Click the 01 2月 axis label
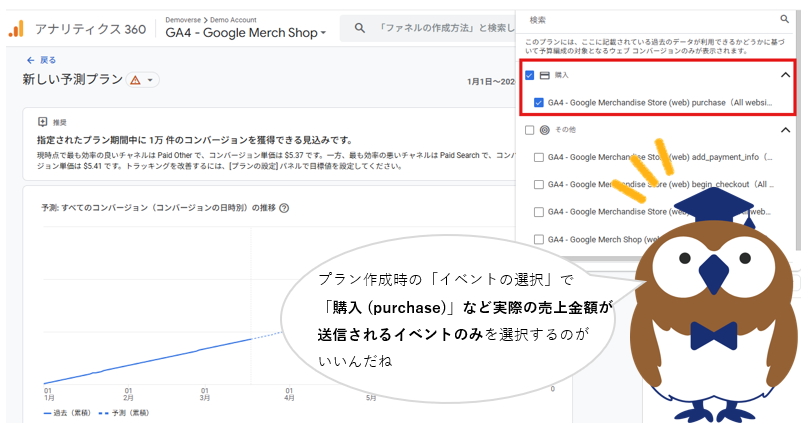 click(128, 394)
